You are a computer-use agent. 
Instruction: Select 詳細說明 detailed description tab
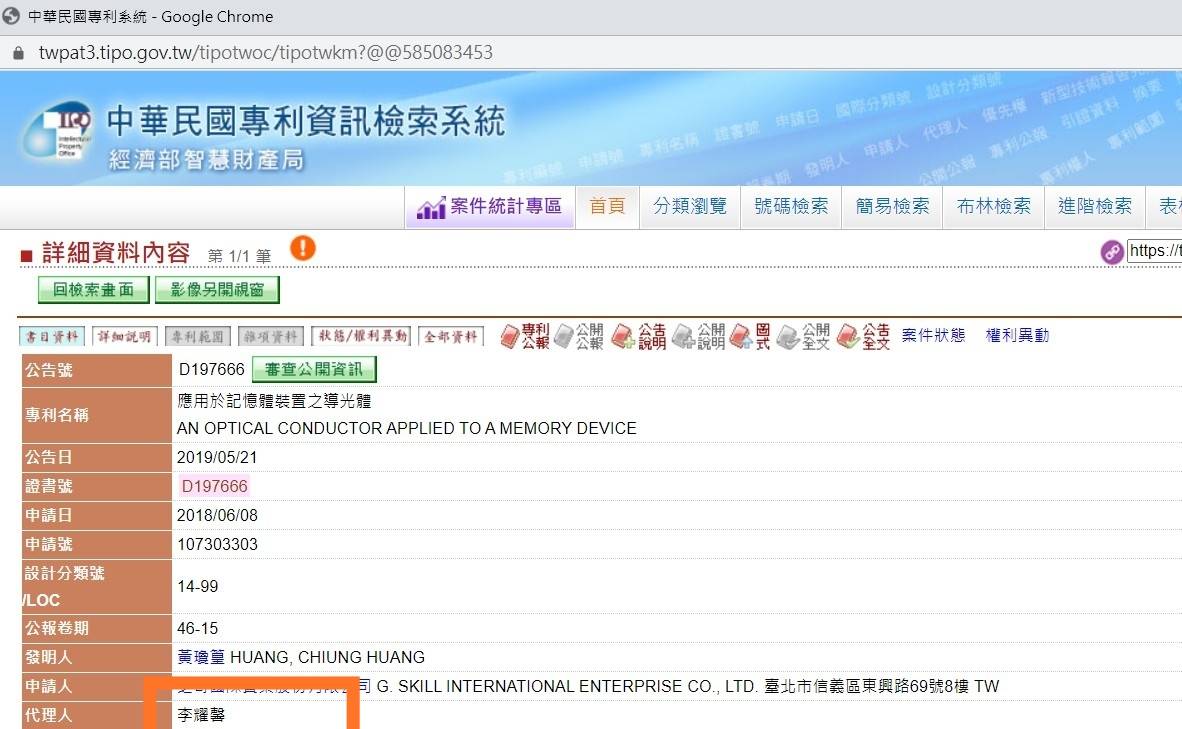124,336
